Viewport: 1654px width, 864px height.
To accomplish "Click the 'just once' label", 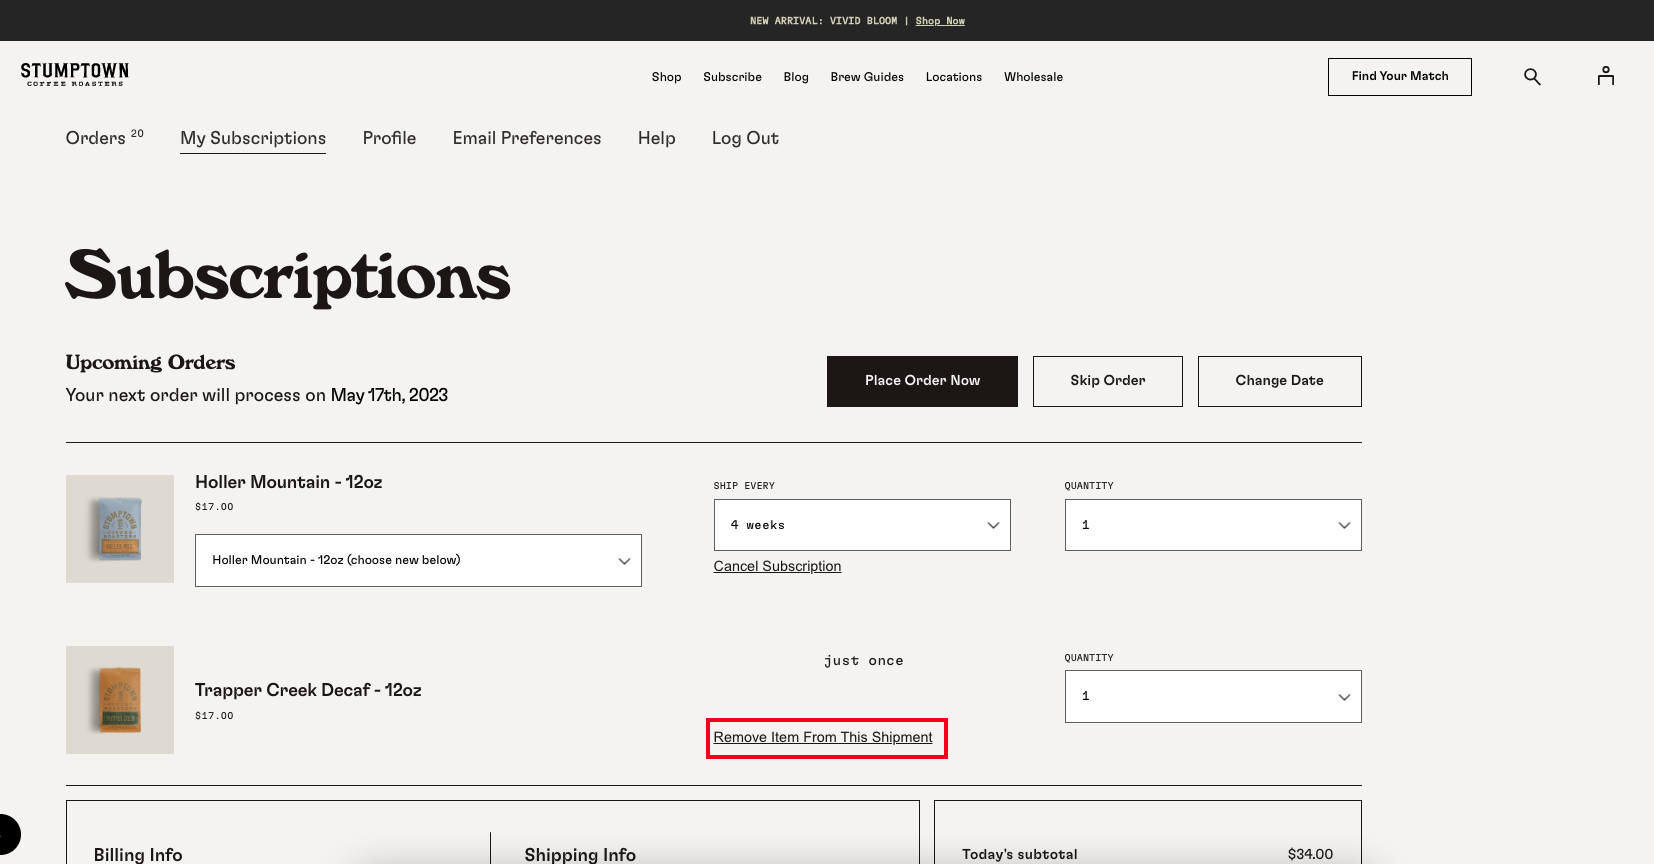I will 864,661.
